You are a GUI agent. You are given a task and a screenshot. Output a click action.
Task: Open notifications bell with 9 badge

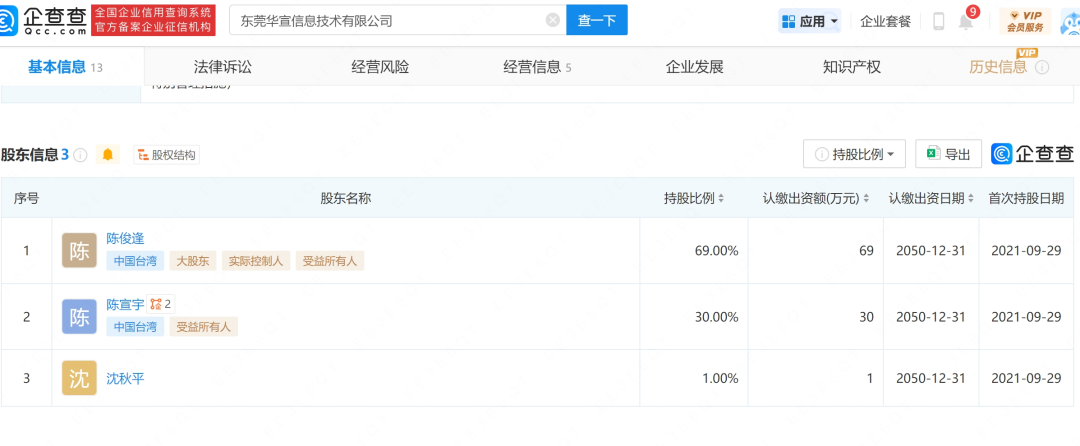[x=966, y=21]
